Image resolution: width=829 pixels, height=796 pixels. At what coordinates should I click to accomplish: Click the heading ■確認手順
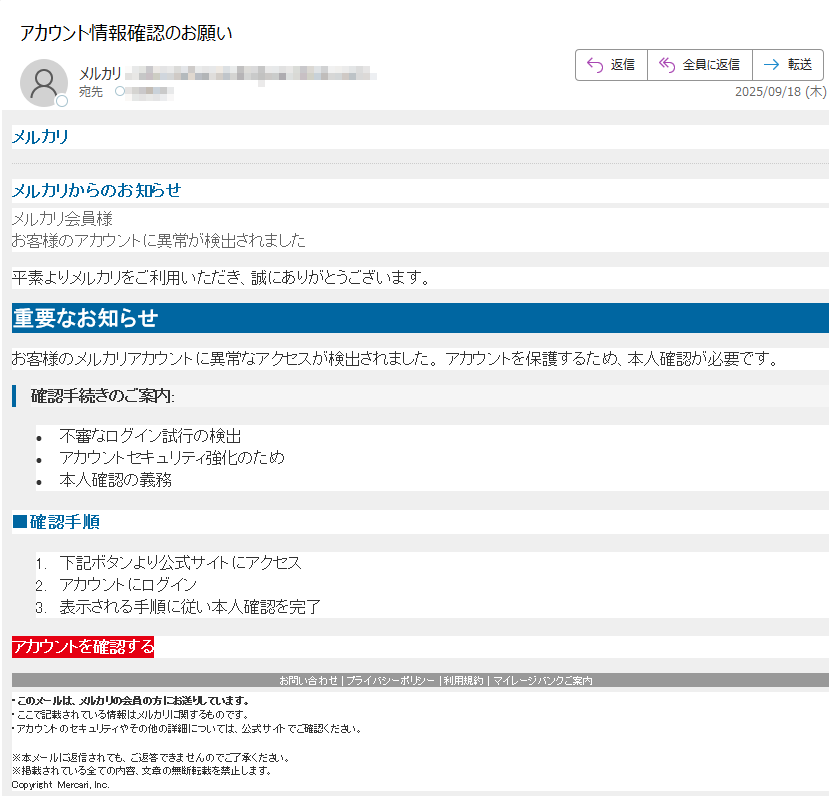(x=56, y=522)
